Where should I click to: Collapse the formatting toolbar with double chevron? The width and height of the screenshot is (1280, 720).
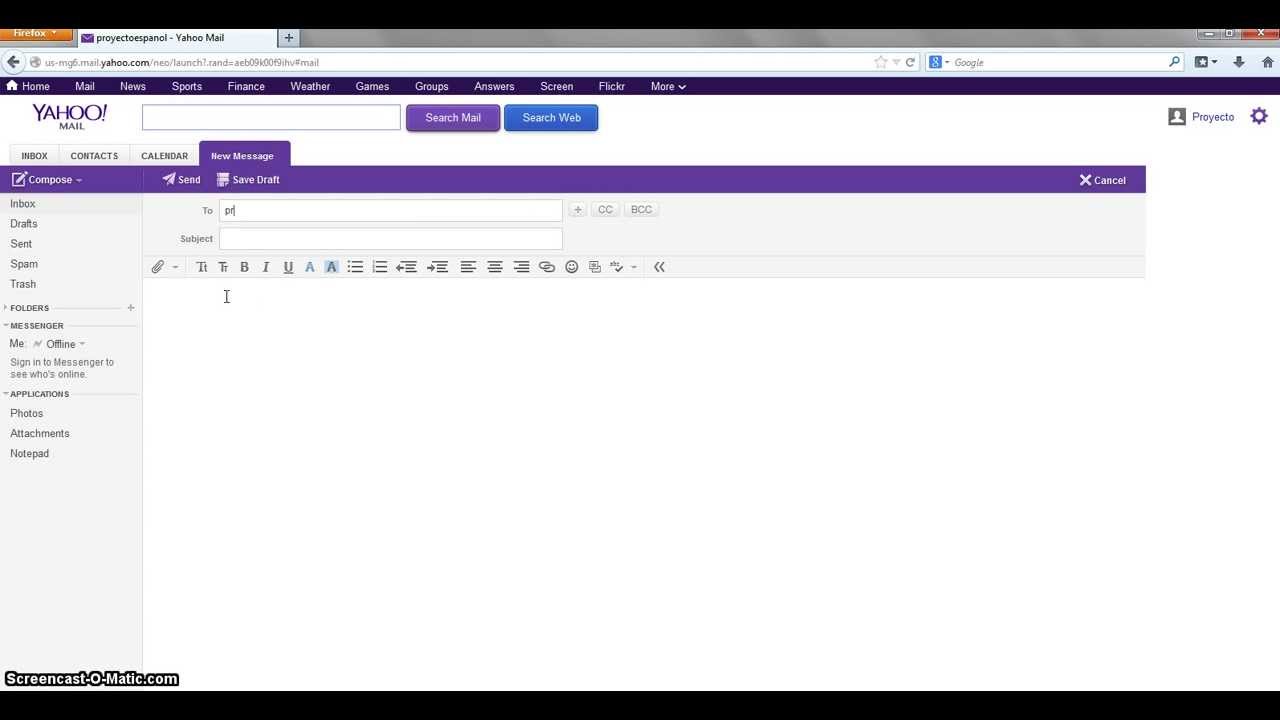659,267
